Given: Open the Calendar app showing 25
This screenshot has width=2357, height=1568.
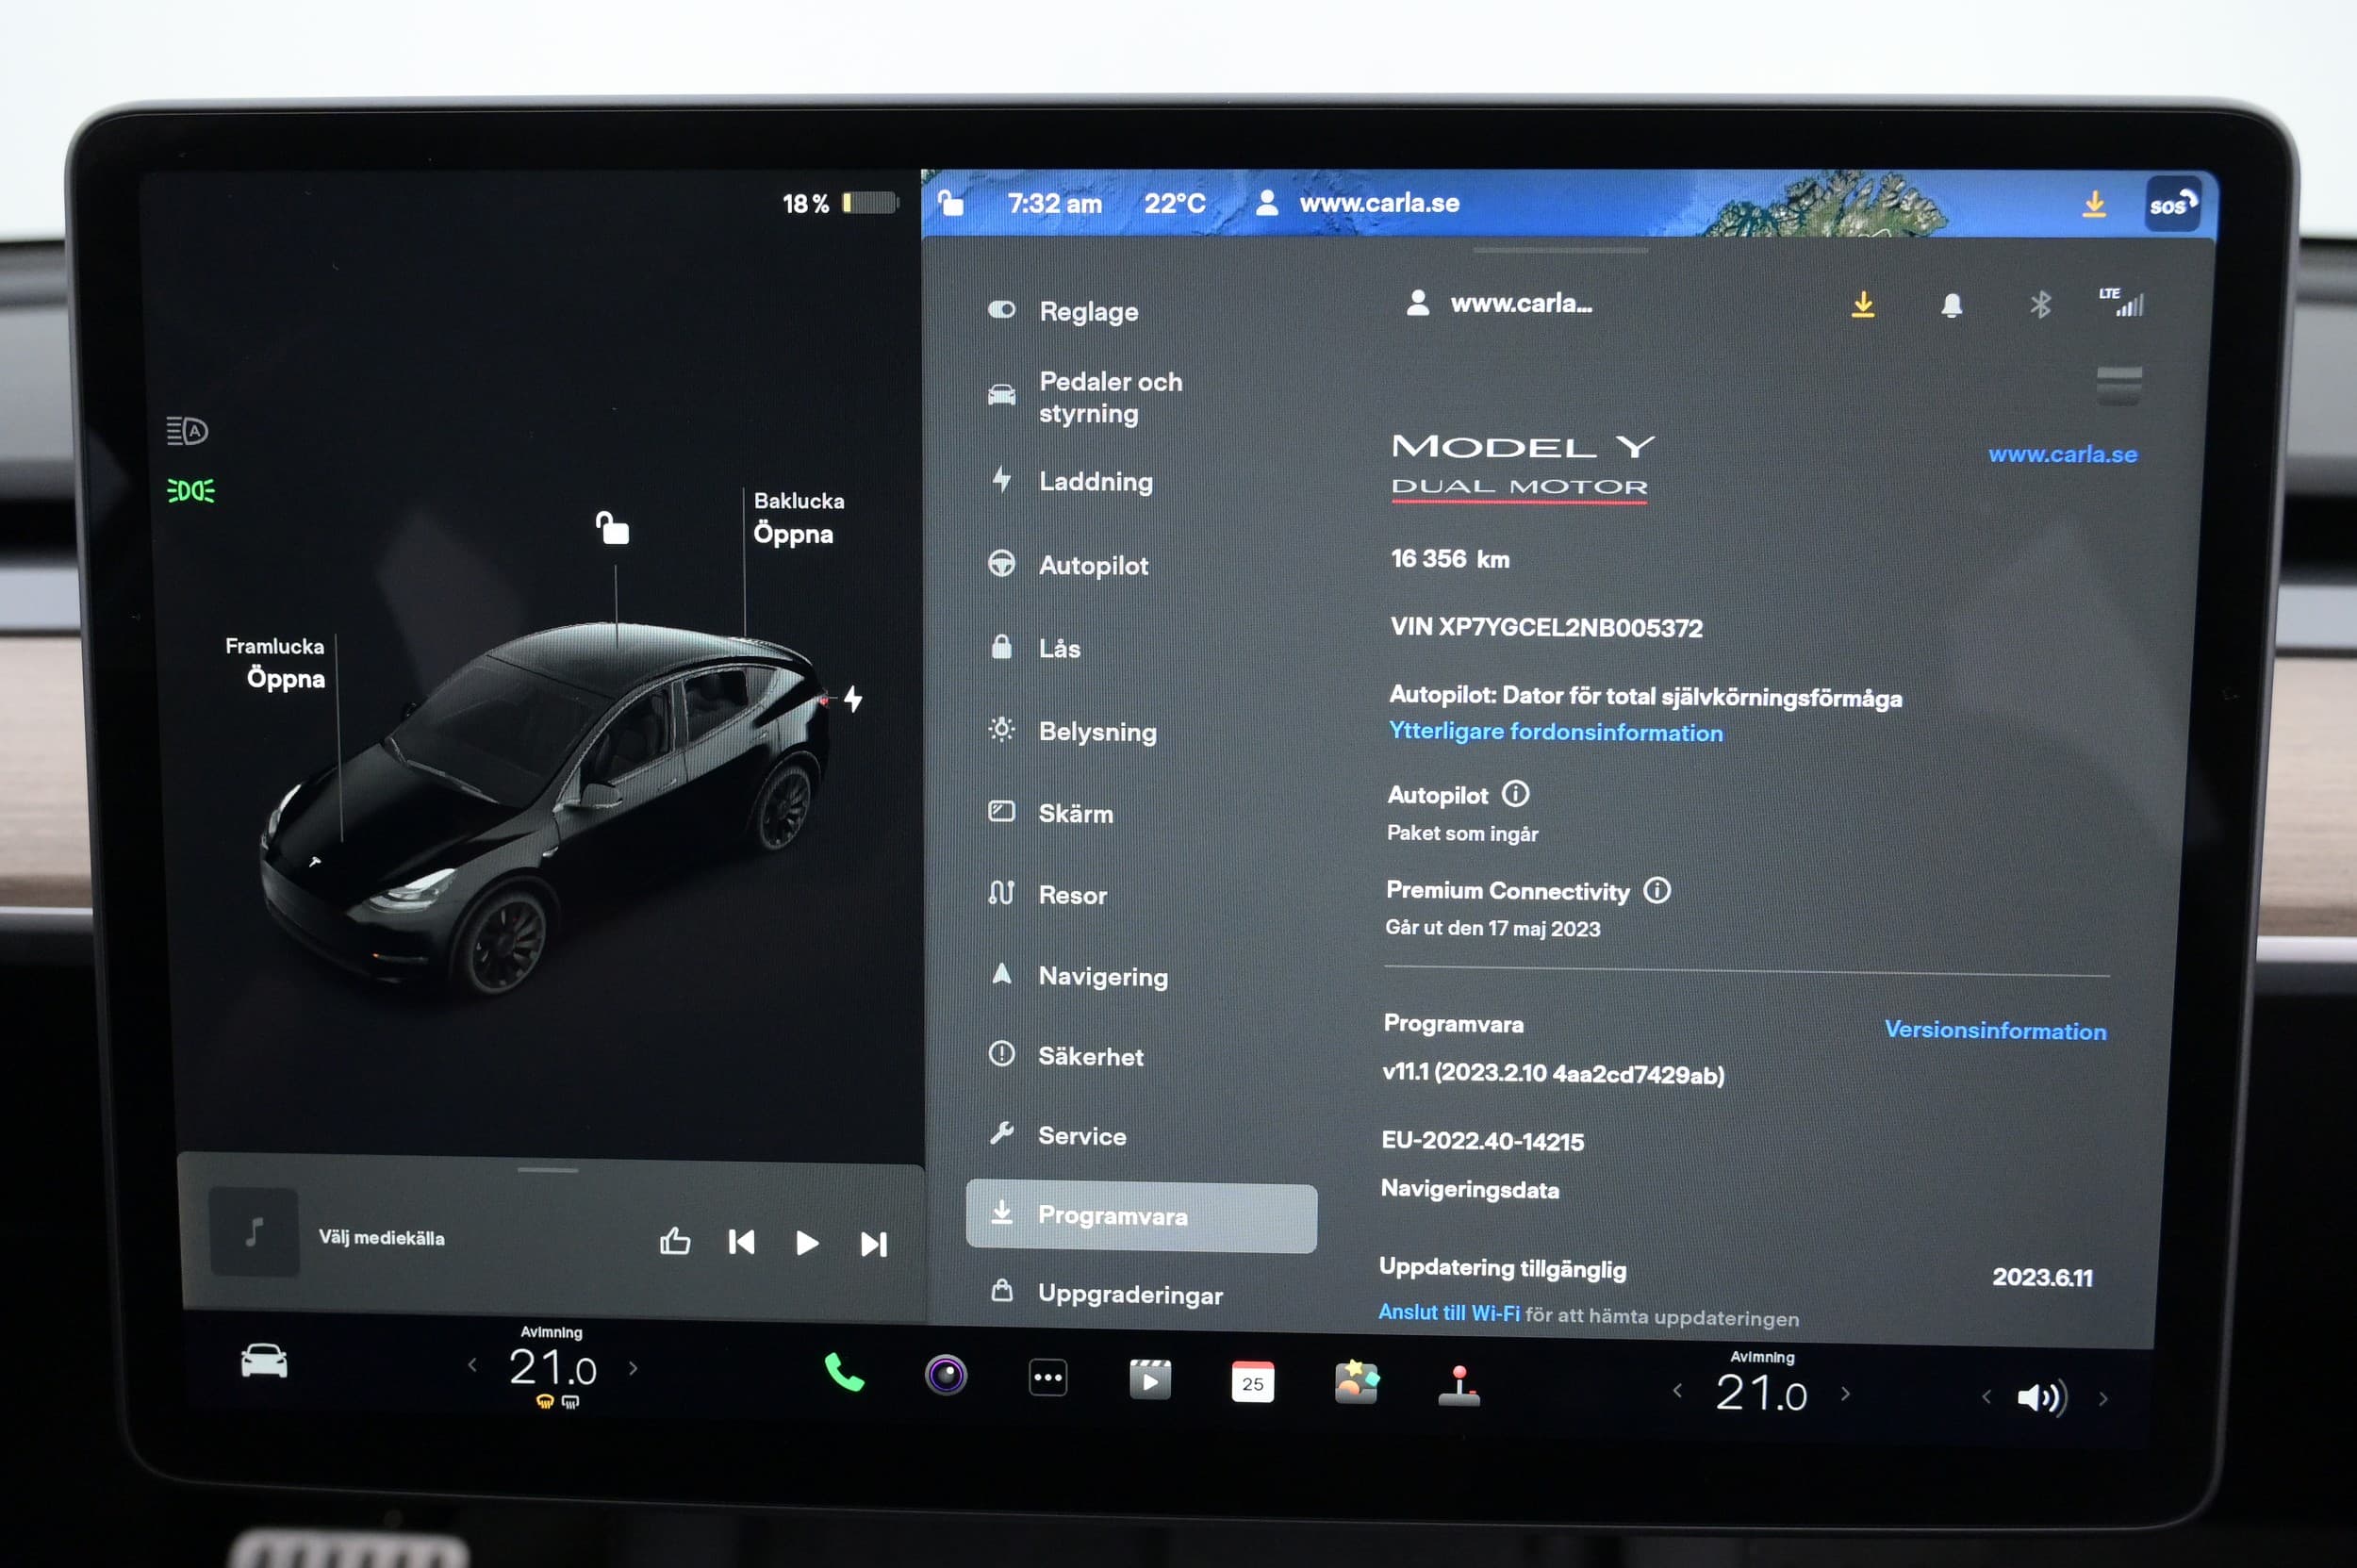Looking at the screenshot, I should 1253,1382.
